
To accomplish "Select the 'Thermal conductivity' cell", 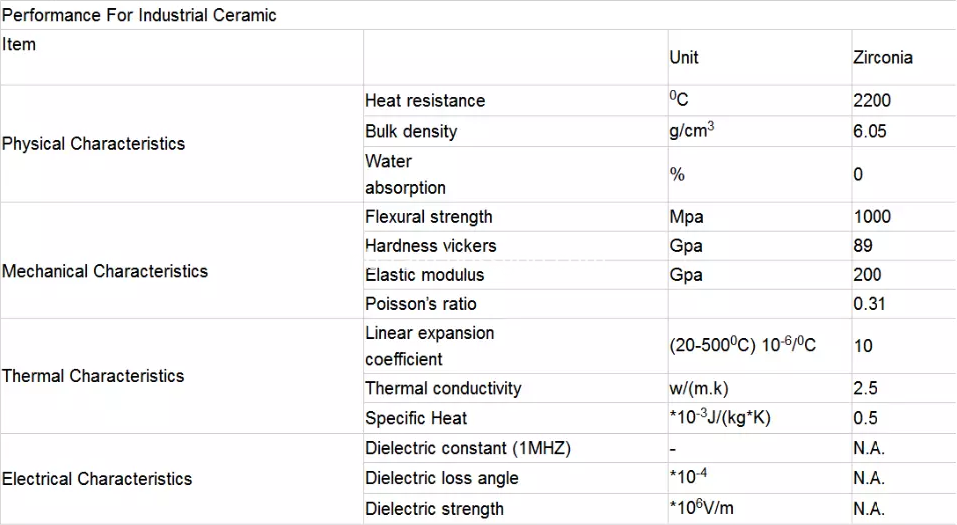I will 516,388.
